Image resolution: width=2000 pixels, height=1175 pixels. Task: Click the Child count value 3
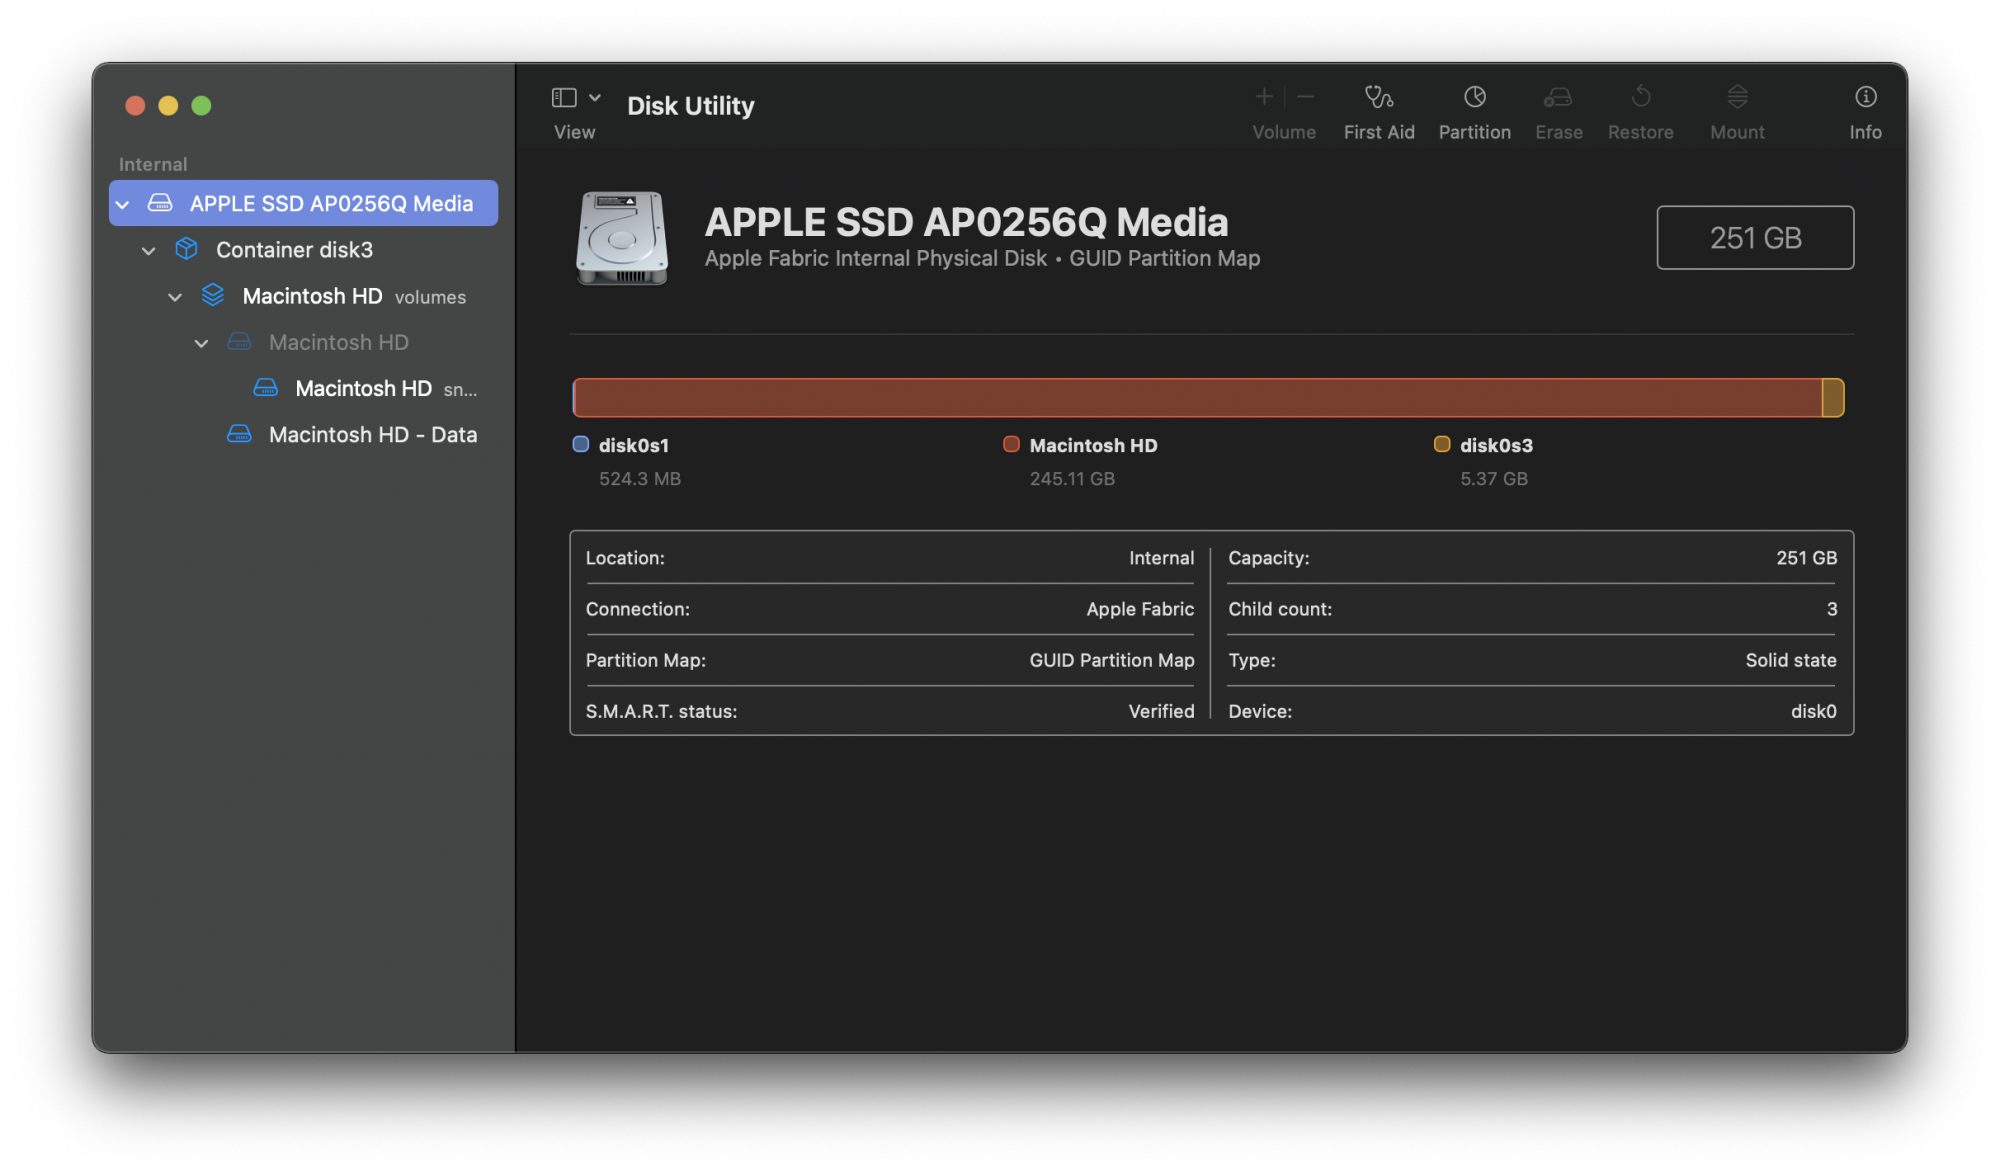click(1832, 609)
